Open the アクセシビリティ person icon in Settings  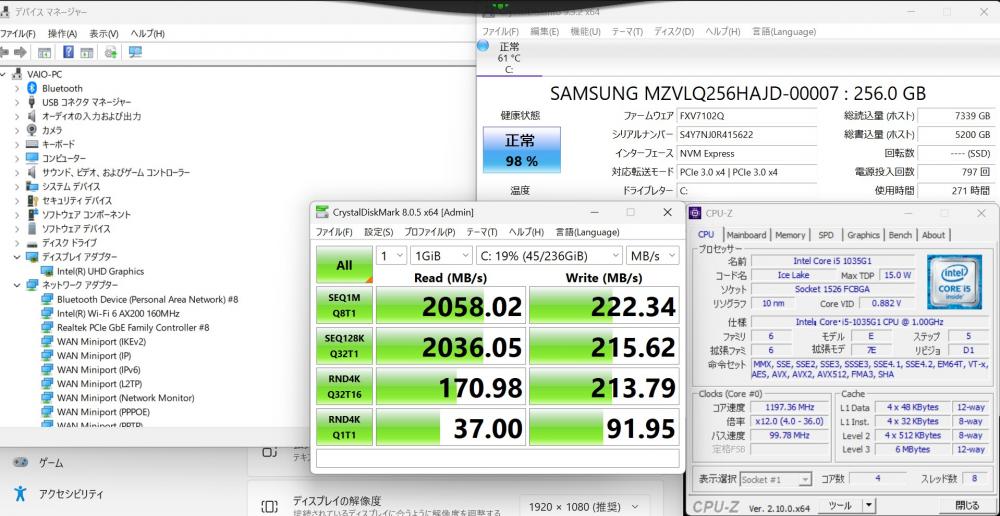[20, 493]
